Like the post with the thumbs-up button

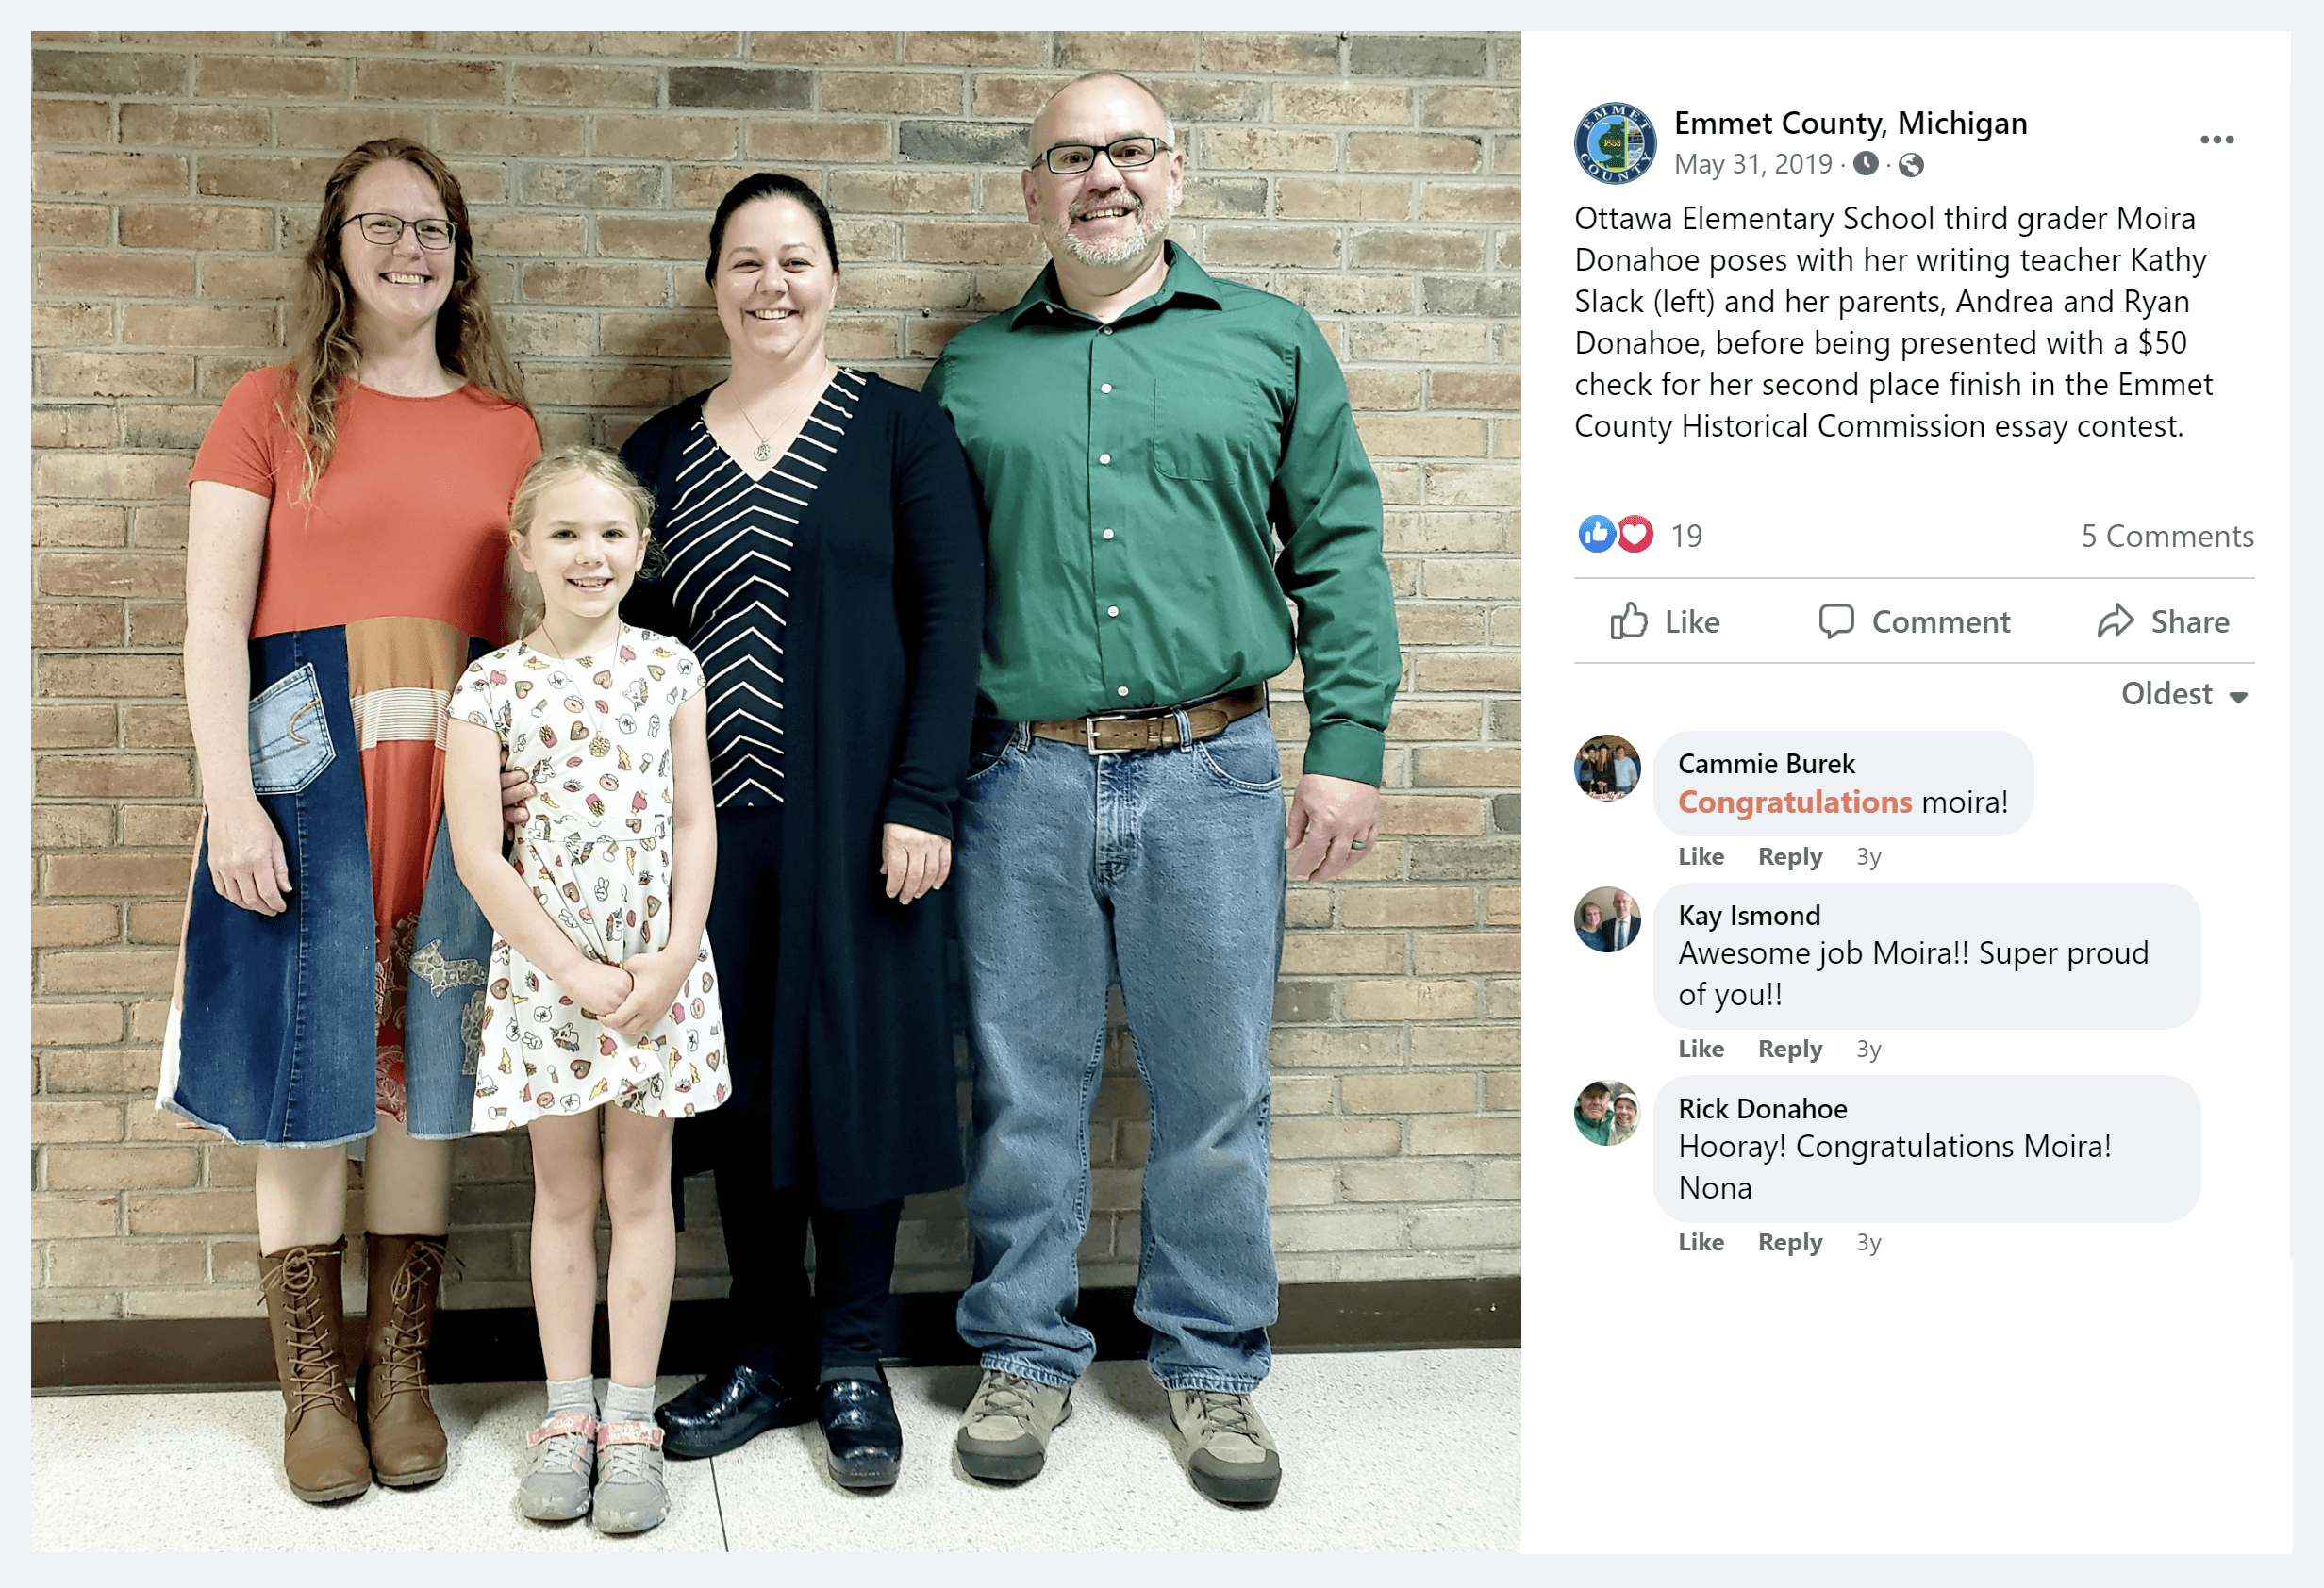point(1665,622)
